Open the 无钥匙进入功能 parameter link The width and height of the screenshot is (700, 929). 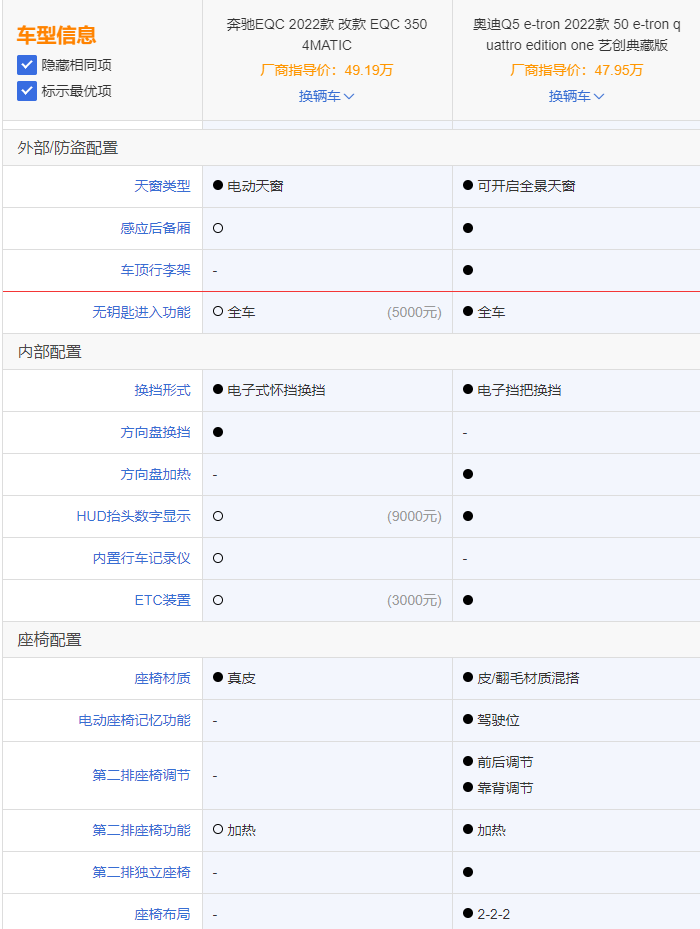(x=142, y=312)
